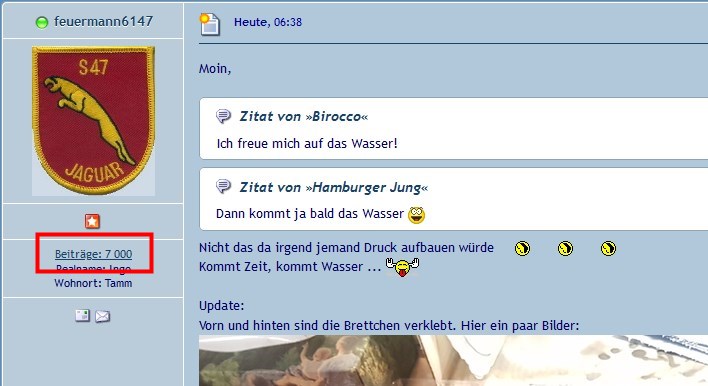Send email via the envelope icon
708x386 pixels.
point(102,316)
